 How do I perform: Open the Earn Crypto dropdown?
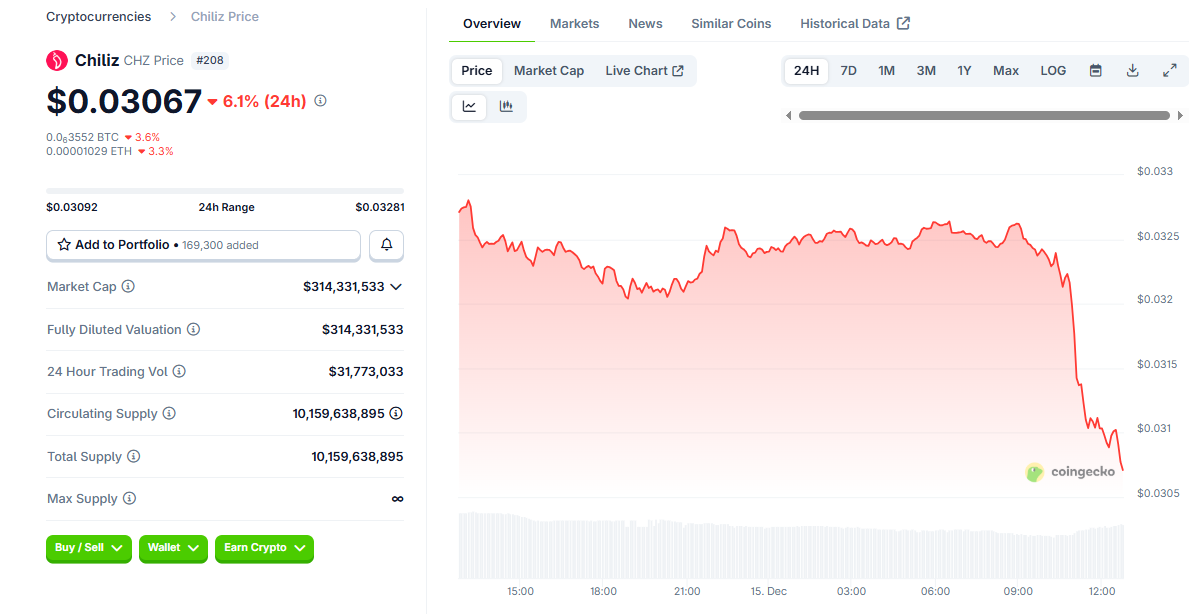point(264,548)
